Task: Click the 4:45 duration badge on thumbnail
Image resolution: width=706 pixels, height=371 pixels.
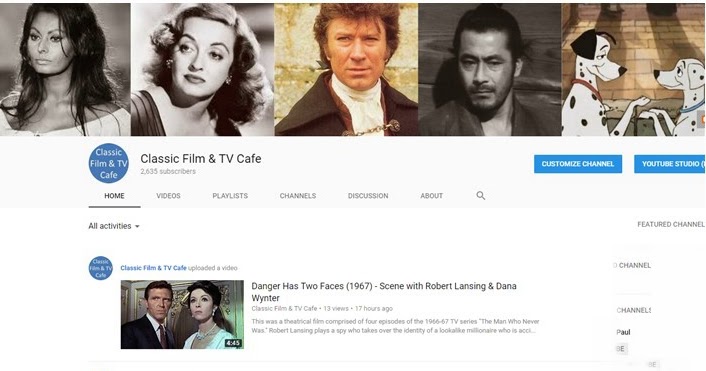Action: (233, 343)
